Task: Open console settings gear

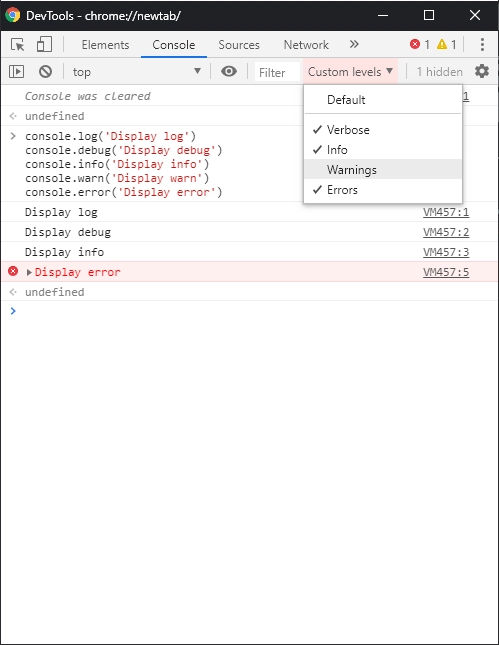Action: click(482, 72)
